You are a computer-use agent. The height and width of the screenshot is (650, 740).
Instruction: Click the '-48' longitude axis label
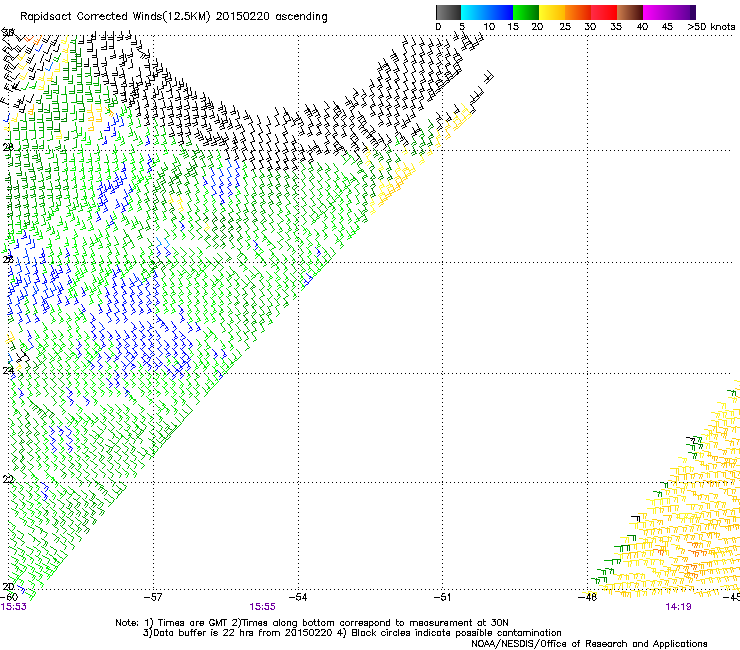pyautogui.click(x=587, y=597)
